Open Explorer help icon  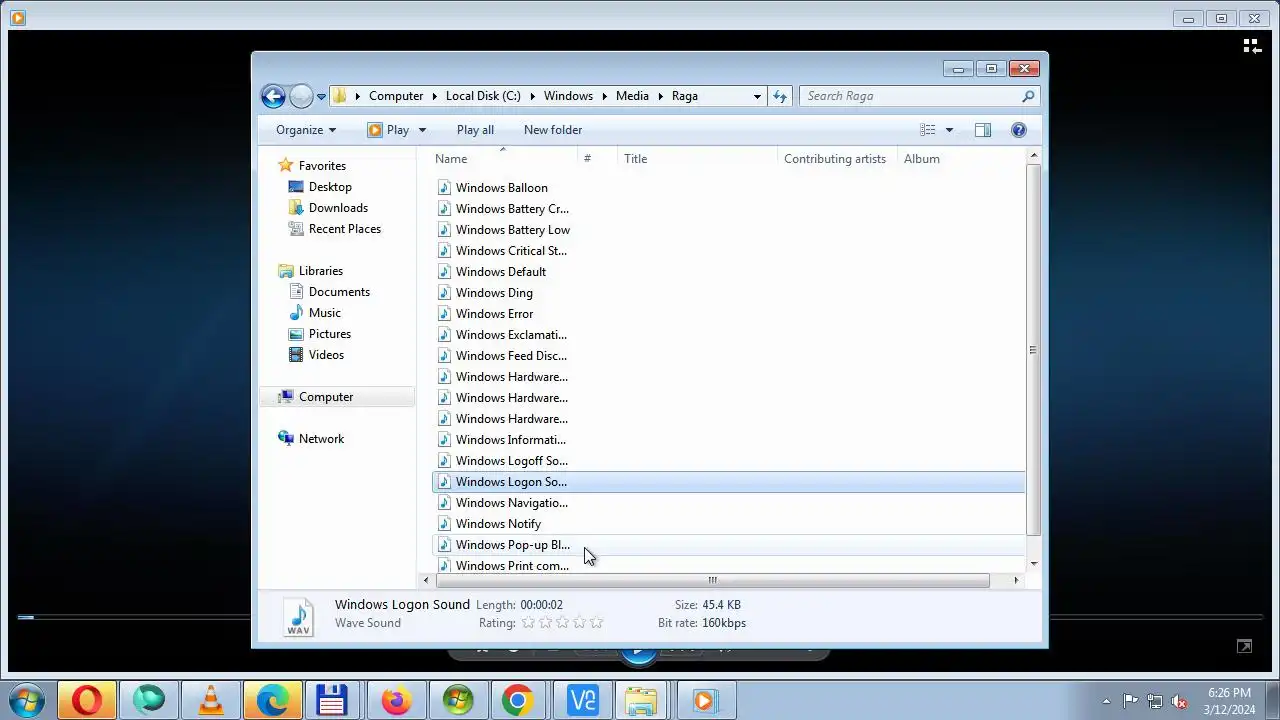[1019, 130]
